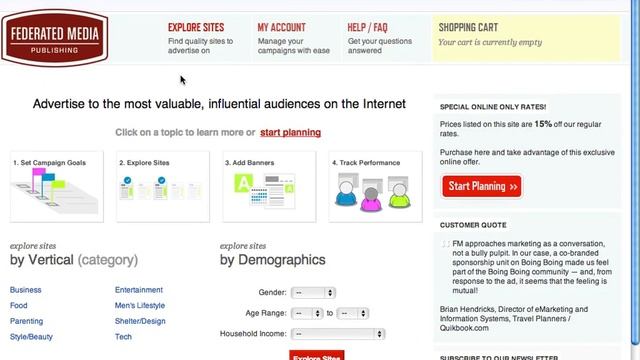The height and width of the screenshot is (360, 640).
Task: Click the 'Your cart is currently empty' text
Action: 490,42
